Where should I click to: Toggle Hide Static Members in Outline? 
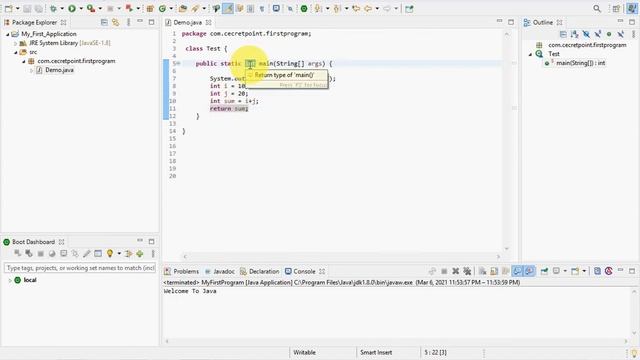tap(598, 34)
